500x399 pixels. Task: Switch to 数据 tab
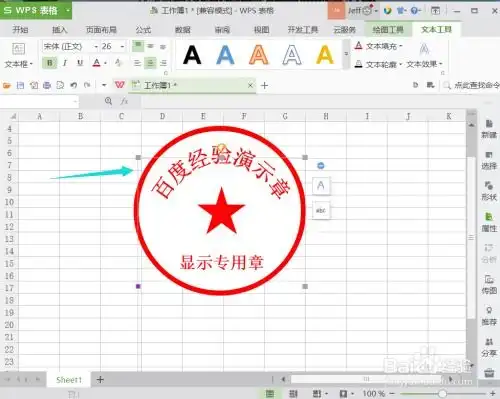coord(183,30)
